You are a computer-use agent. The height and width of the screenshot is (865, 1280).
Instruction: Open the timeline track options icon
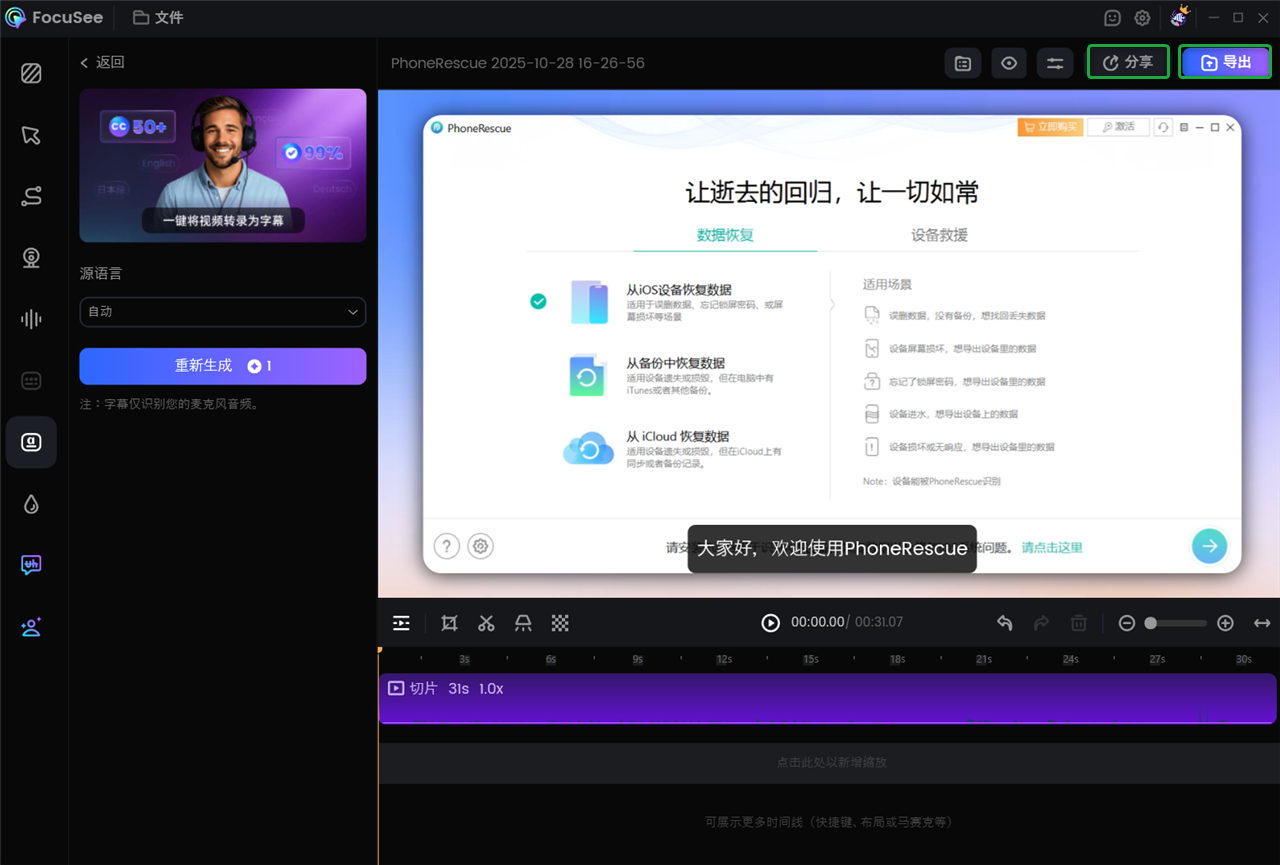tap(401, 623)
